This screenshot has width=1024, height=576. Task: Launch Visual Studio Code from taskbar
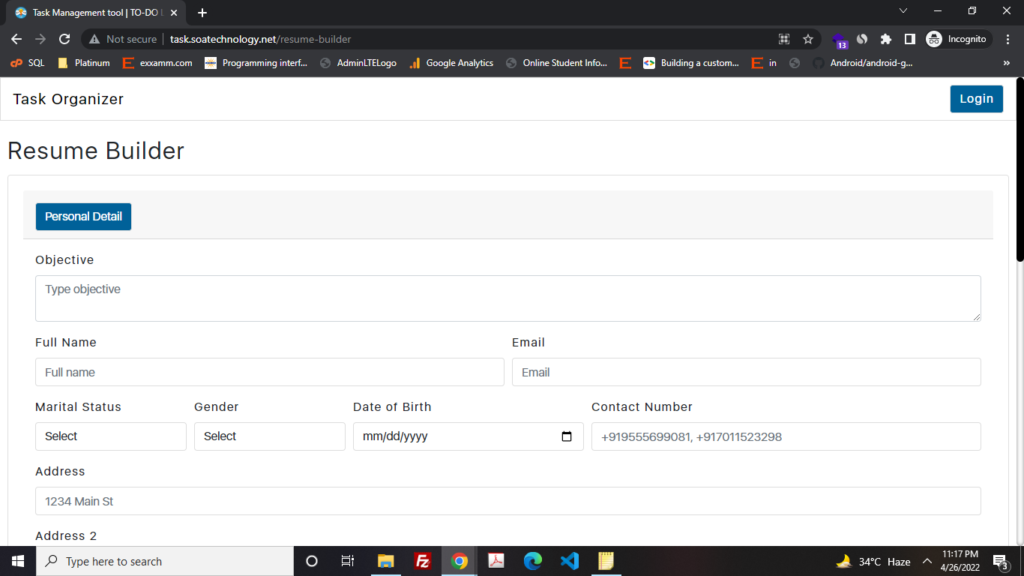569,561
